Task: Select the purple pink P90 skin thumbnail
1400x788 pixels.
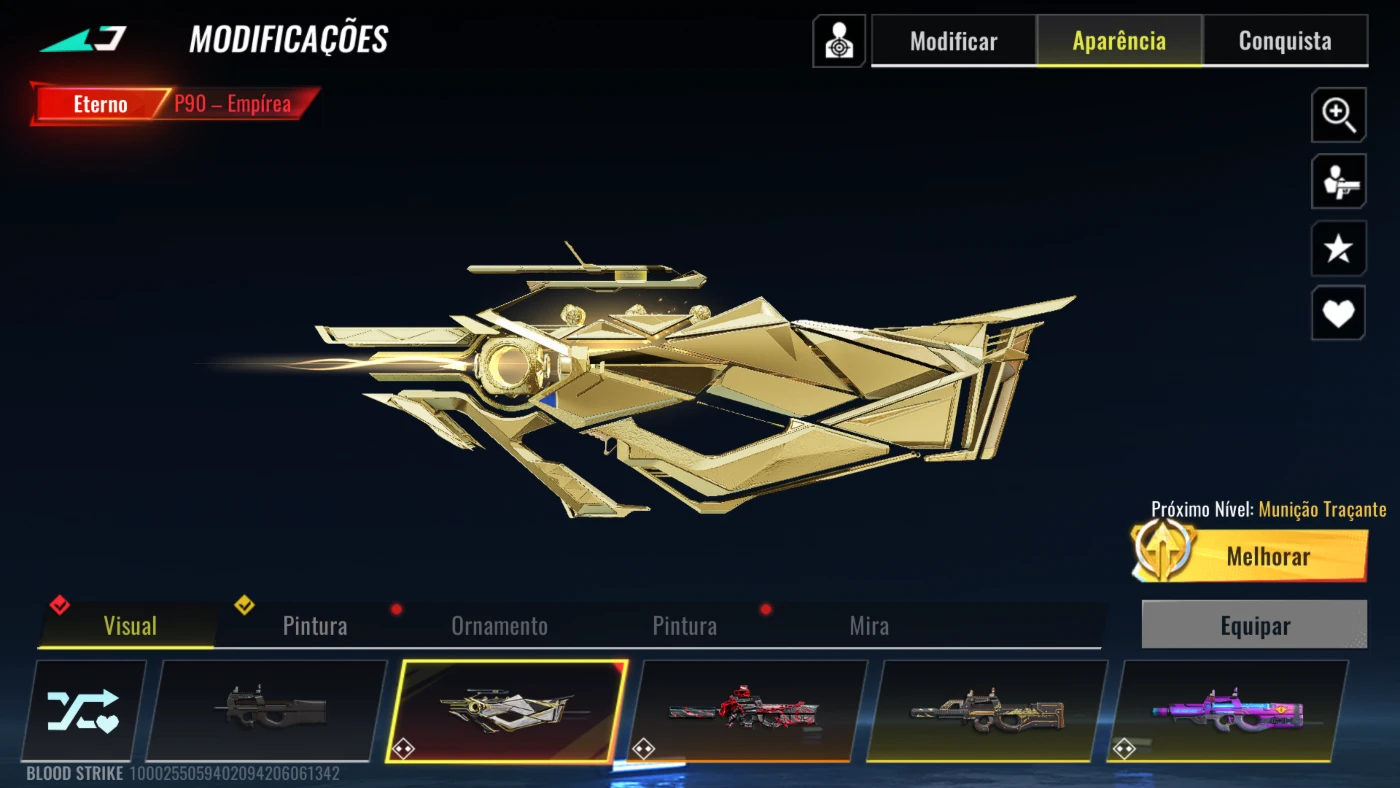Action: (x=1227, y=710)
